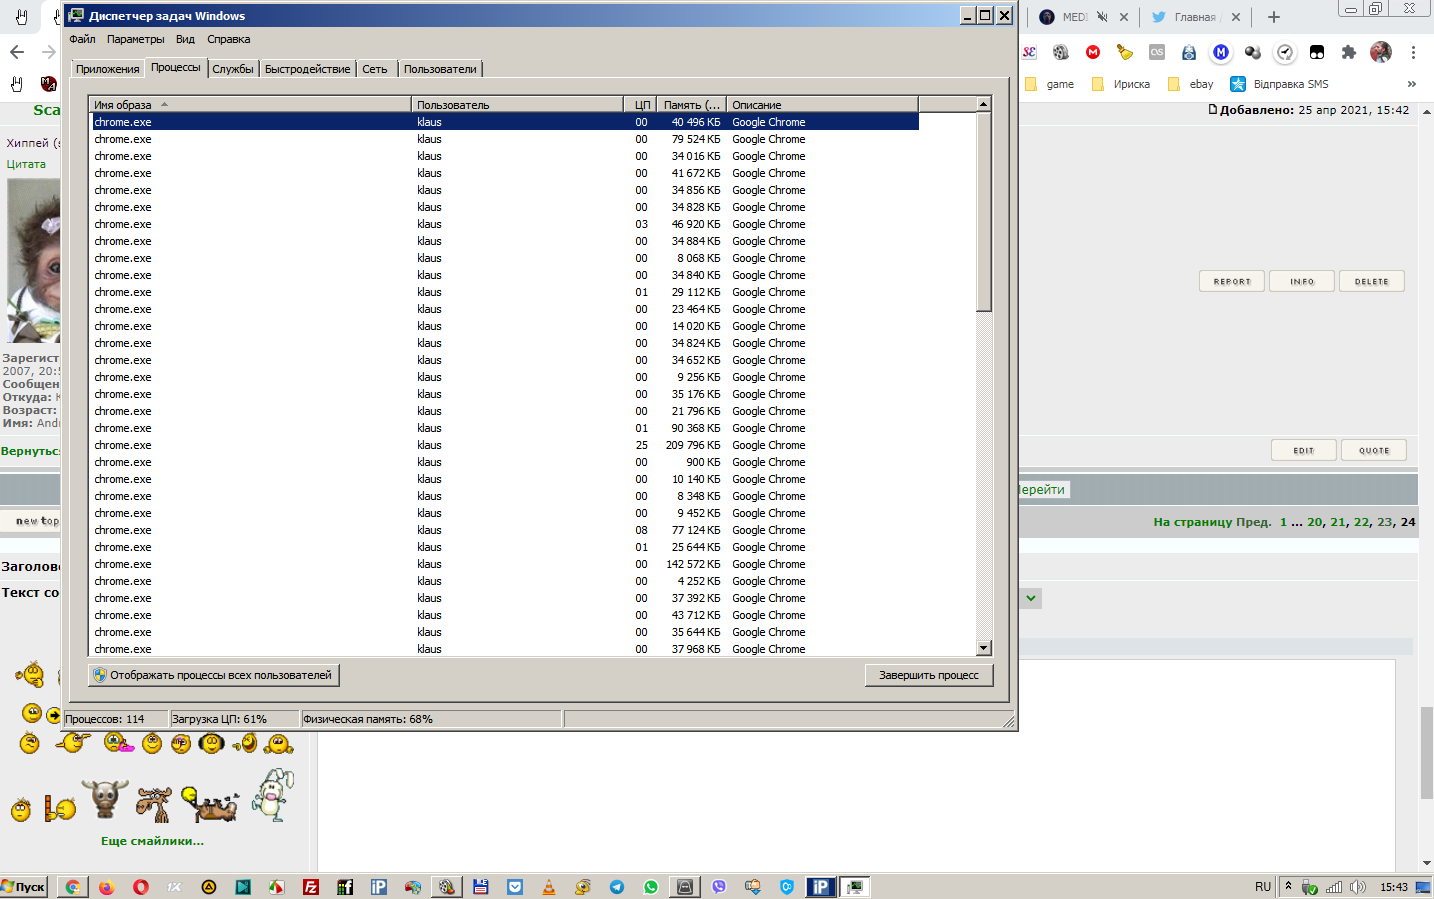Viewport: 1434px width, 899px height.
Task: Select chrome.exe row using 142 572 КБ memory
Action: tap(505, 564)
